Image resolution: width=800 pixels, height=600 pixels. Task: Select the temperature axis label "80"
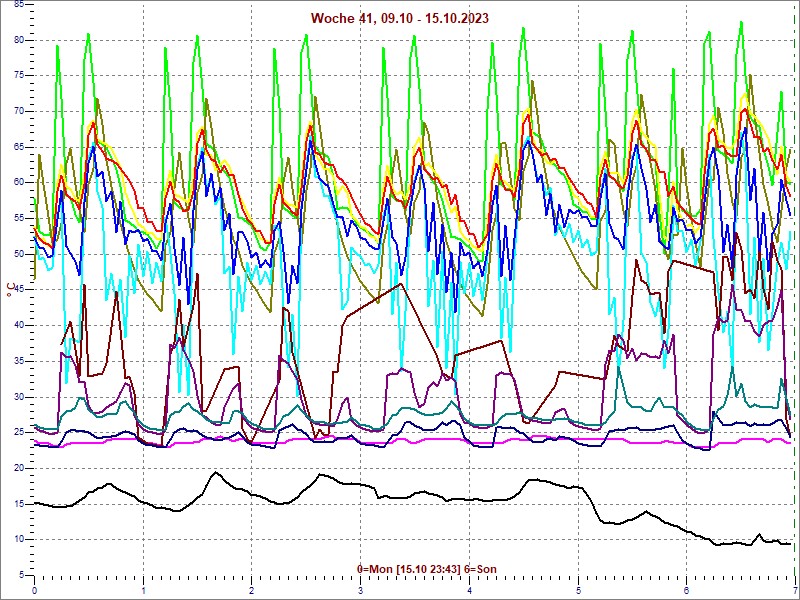(x=18, y=40)
